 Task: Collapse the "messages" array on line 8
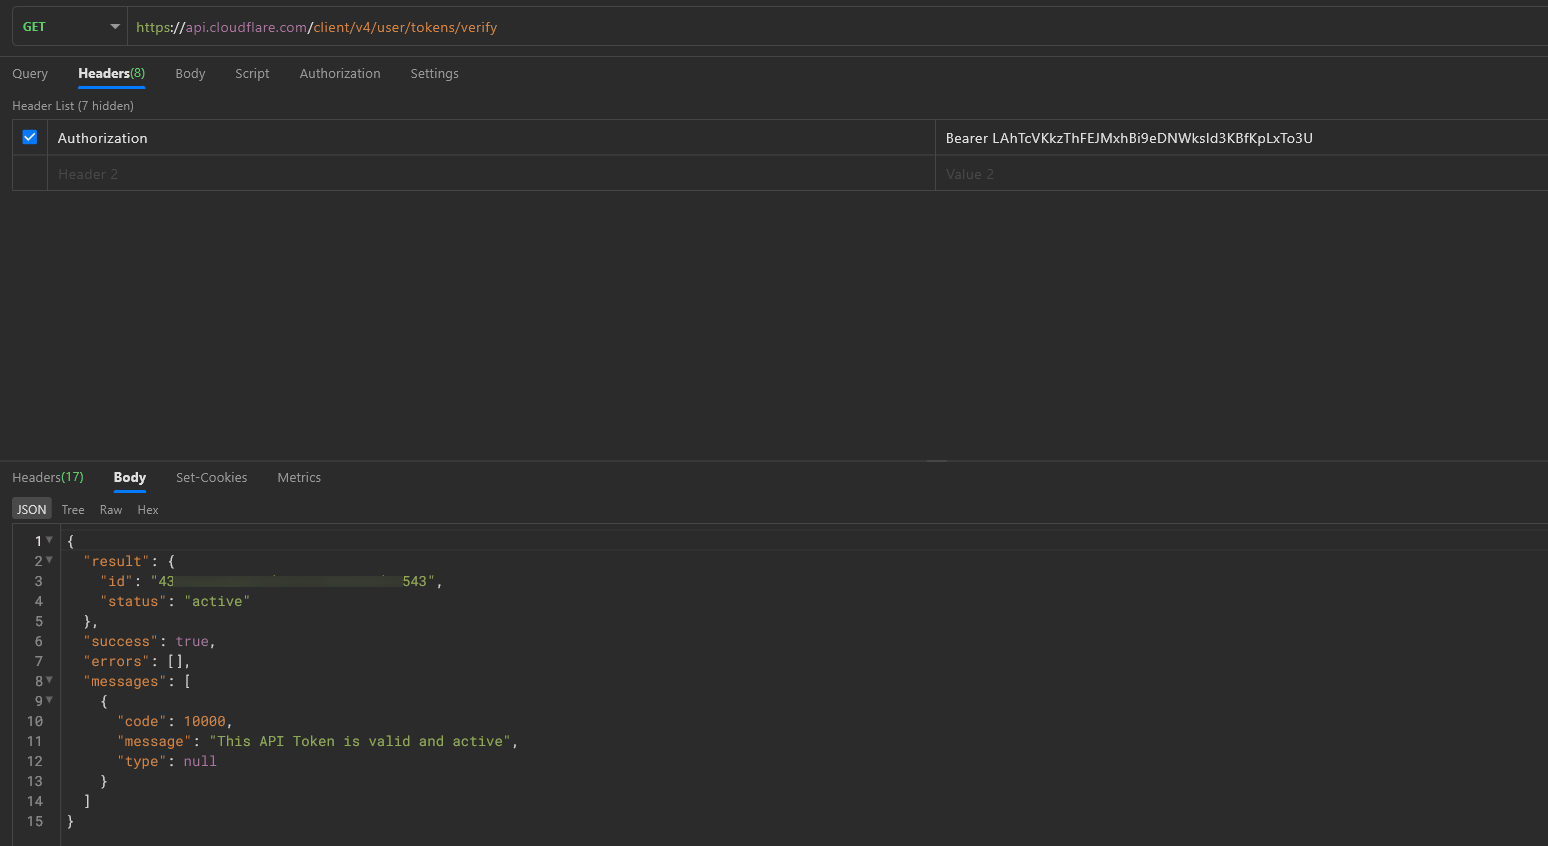tap(49, 680)
